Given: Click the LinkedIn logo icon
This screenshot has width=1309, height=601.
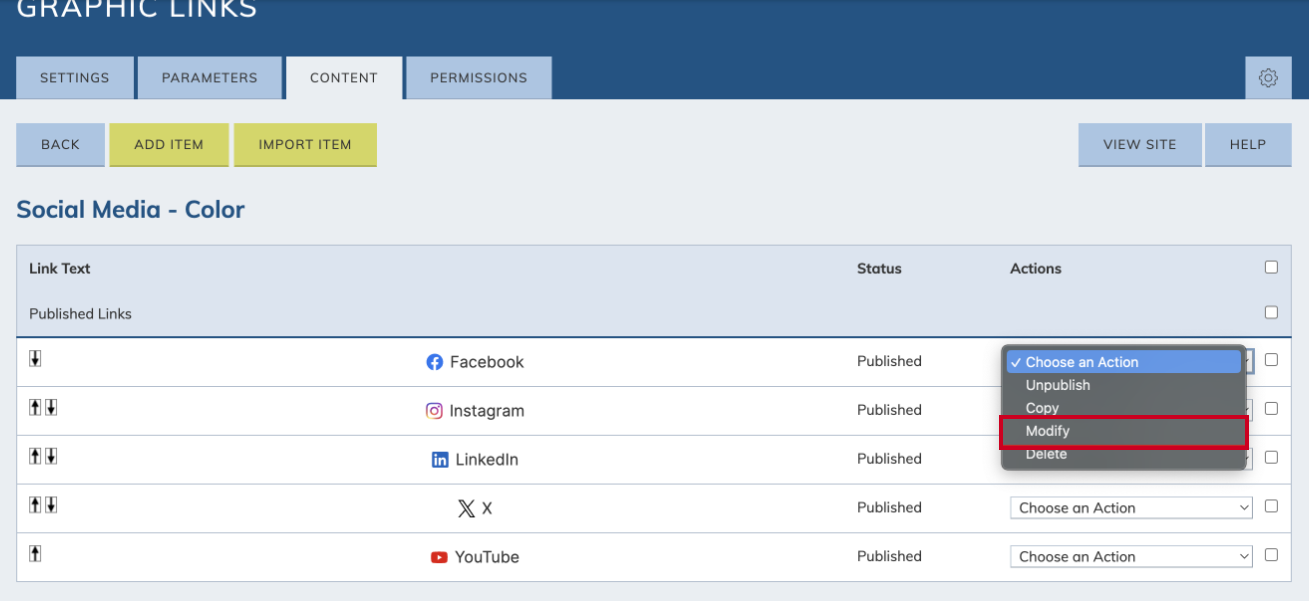Looking at the screenshot, I should tap(440, 459).
